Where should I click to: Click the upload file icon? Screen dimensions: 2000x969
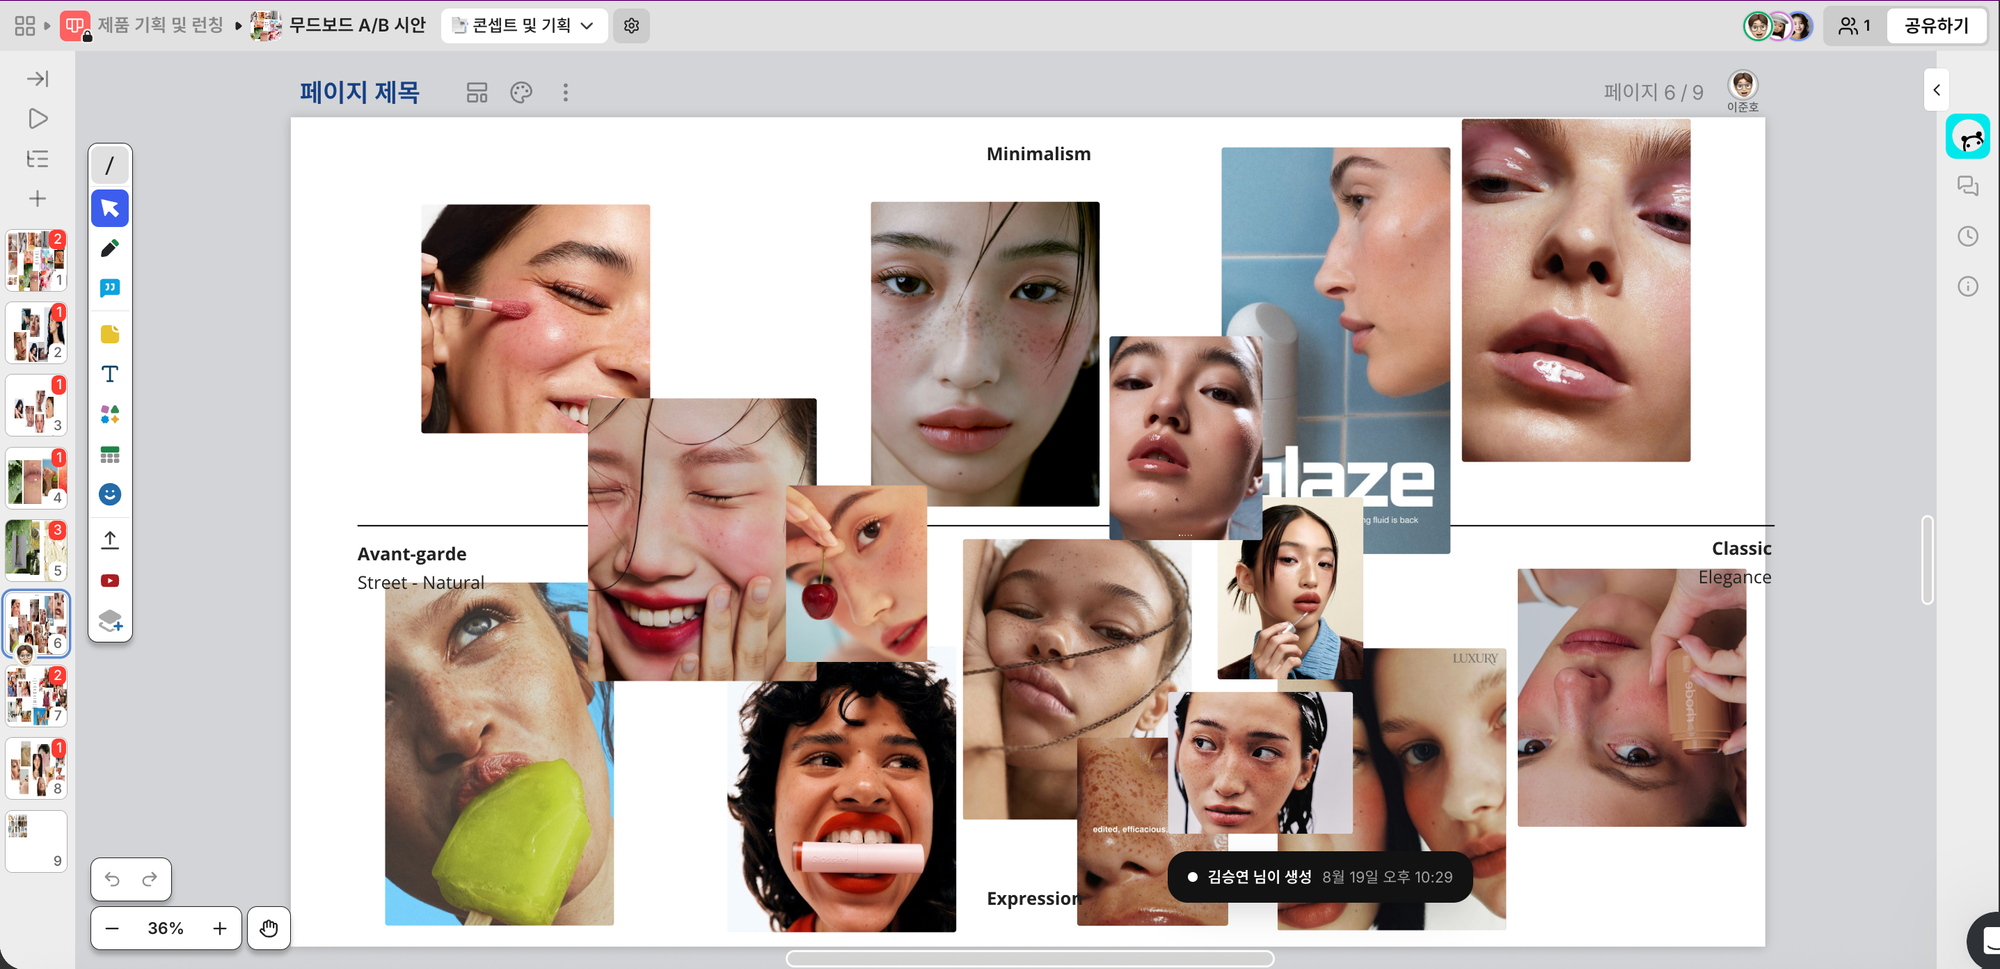[x=110, y=540]
